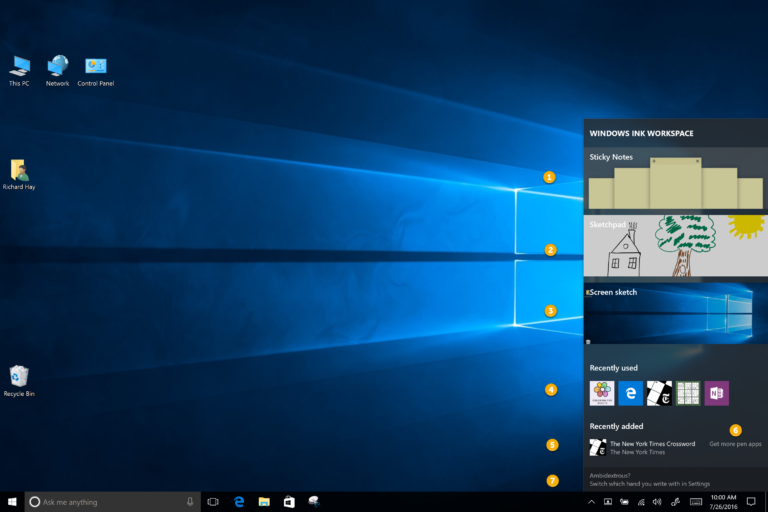Open Task View from the taskbar
768x512 pixels.
click(213, 501)
